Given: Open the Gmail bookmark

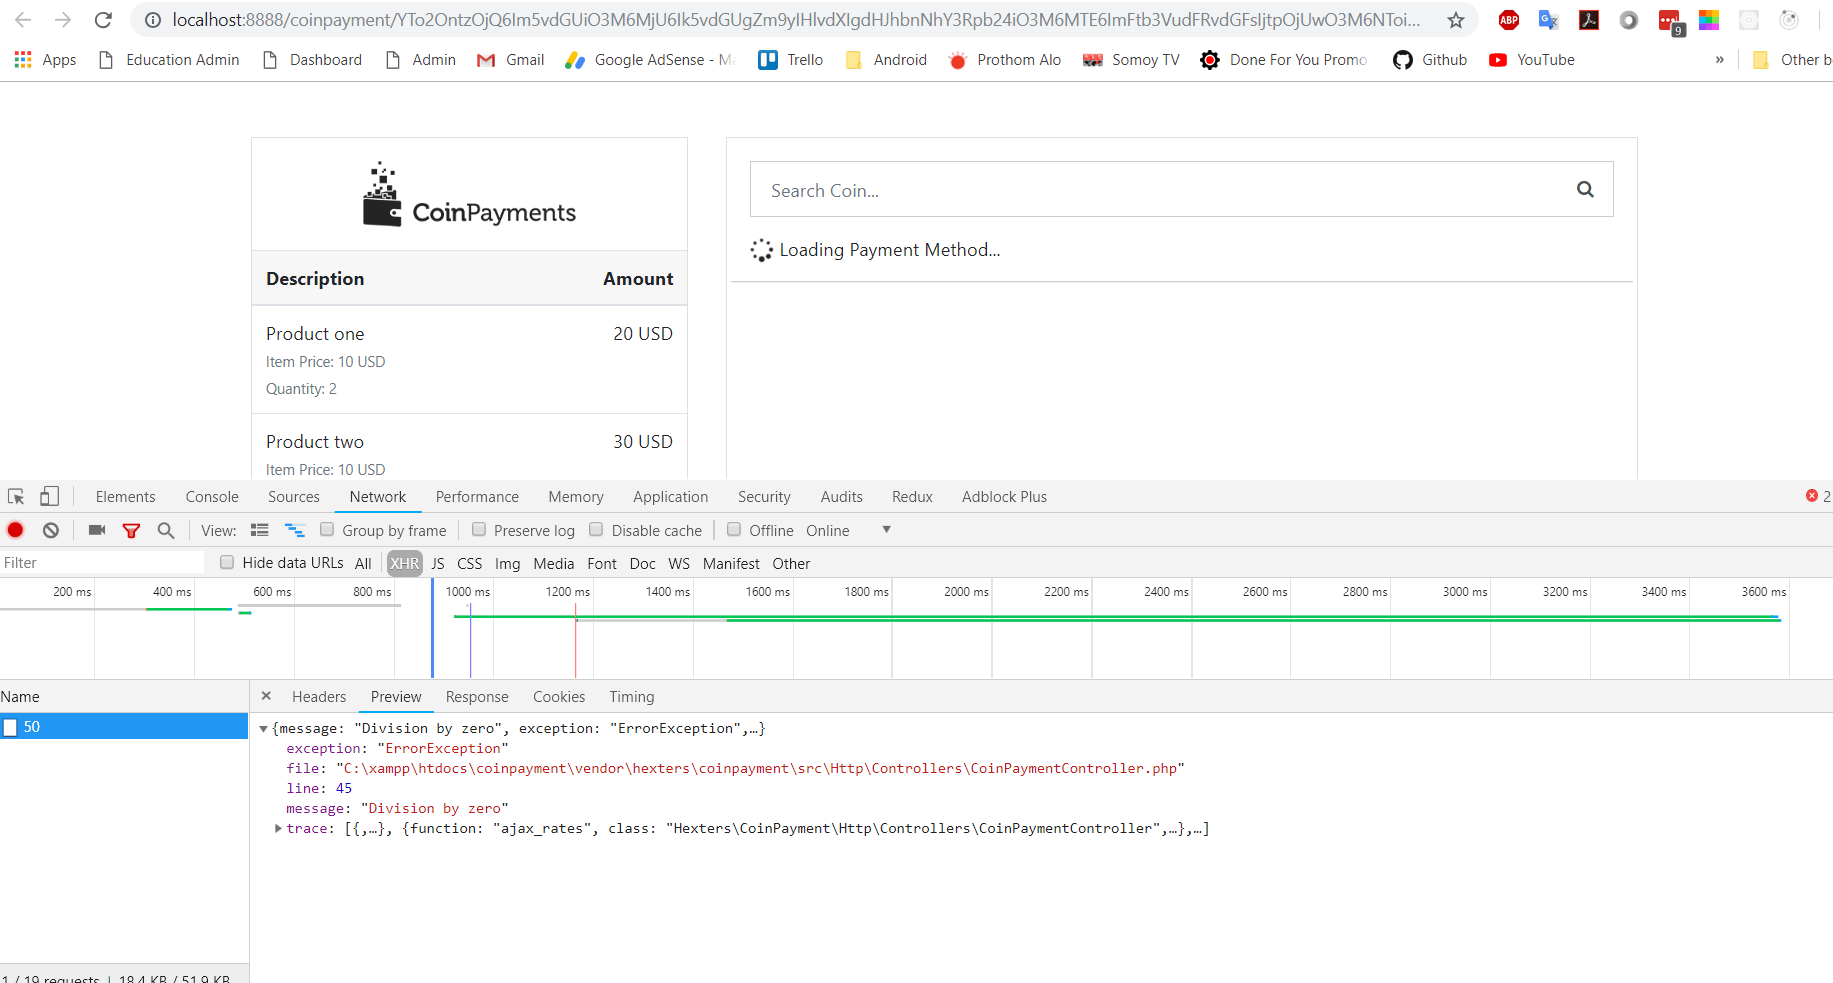Looking at the screenshot, I should pyautogui.click(x=511, y=60).
